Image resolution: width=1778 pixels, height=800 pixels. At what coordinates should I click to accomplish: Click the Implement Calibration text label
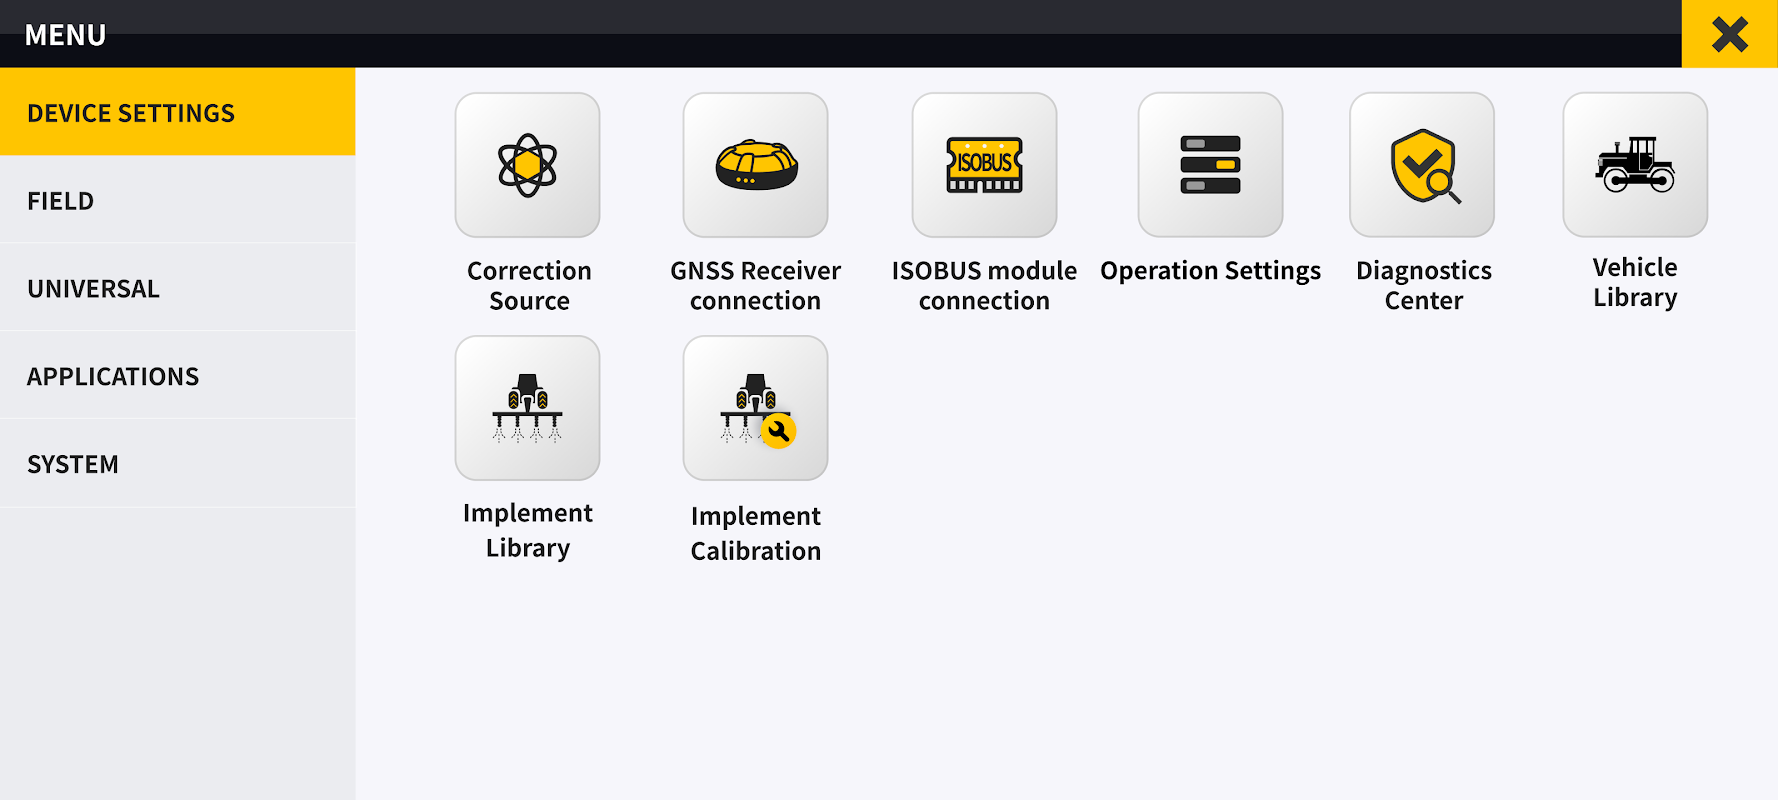pos(756,533)
